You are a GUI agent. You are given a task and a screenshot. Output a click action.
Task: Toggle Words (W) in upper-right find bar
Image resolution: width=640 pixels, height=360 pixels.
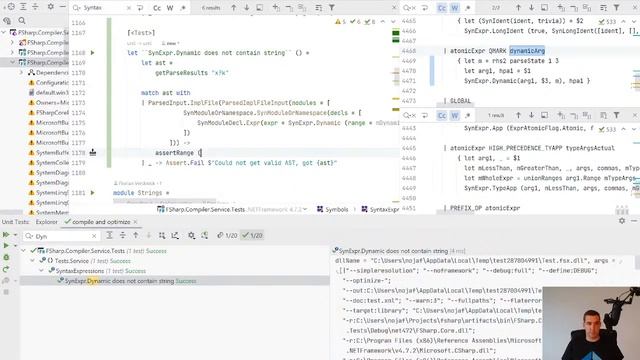tap(455, 8)
